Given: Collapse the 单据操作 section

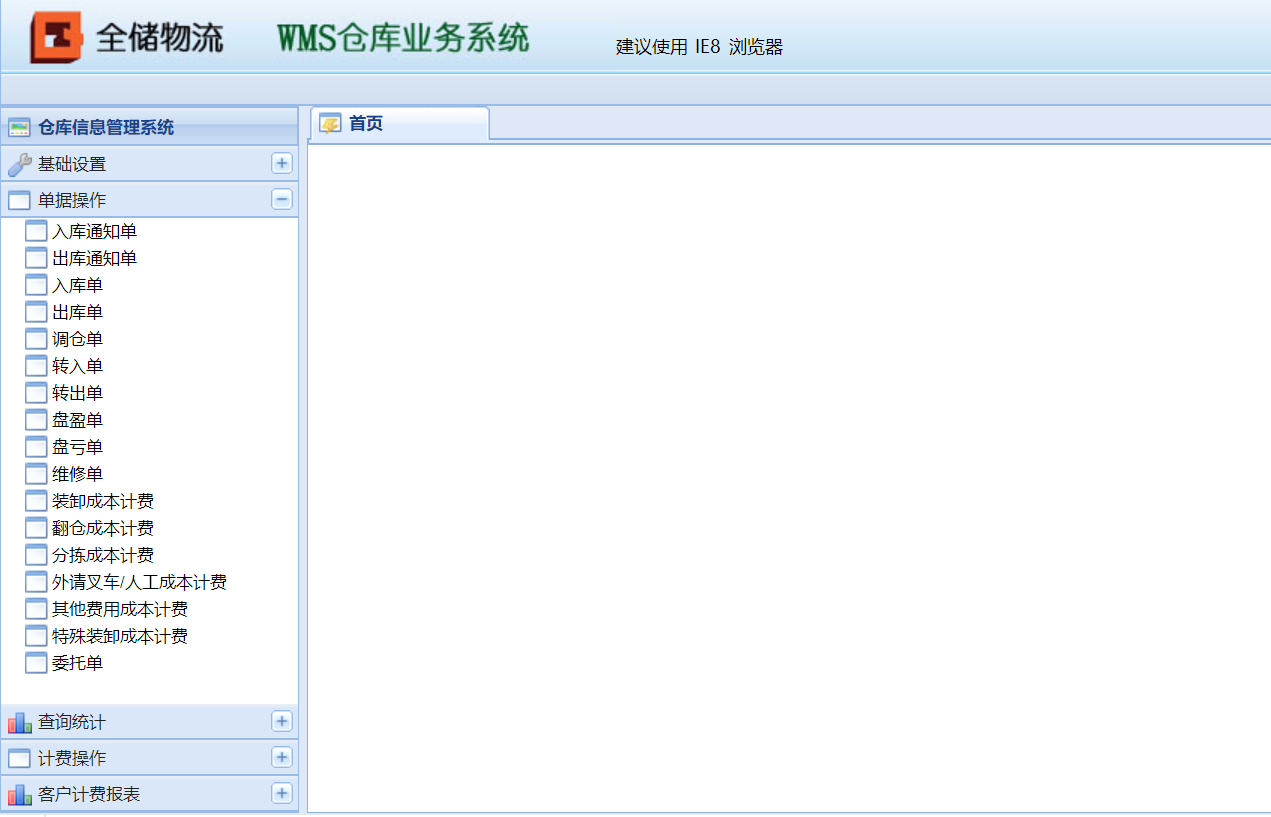Looking at the screenshot, I should [282, 199].
